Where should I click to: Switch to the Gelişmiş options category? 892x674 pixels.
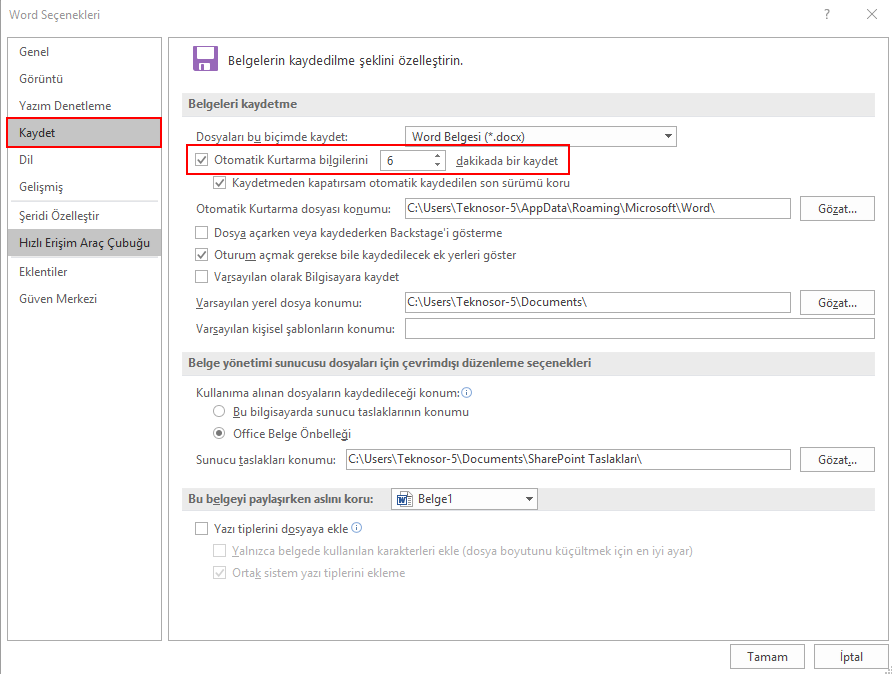[x=41, y=187]
